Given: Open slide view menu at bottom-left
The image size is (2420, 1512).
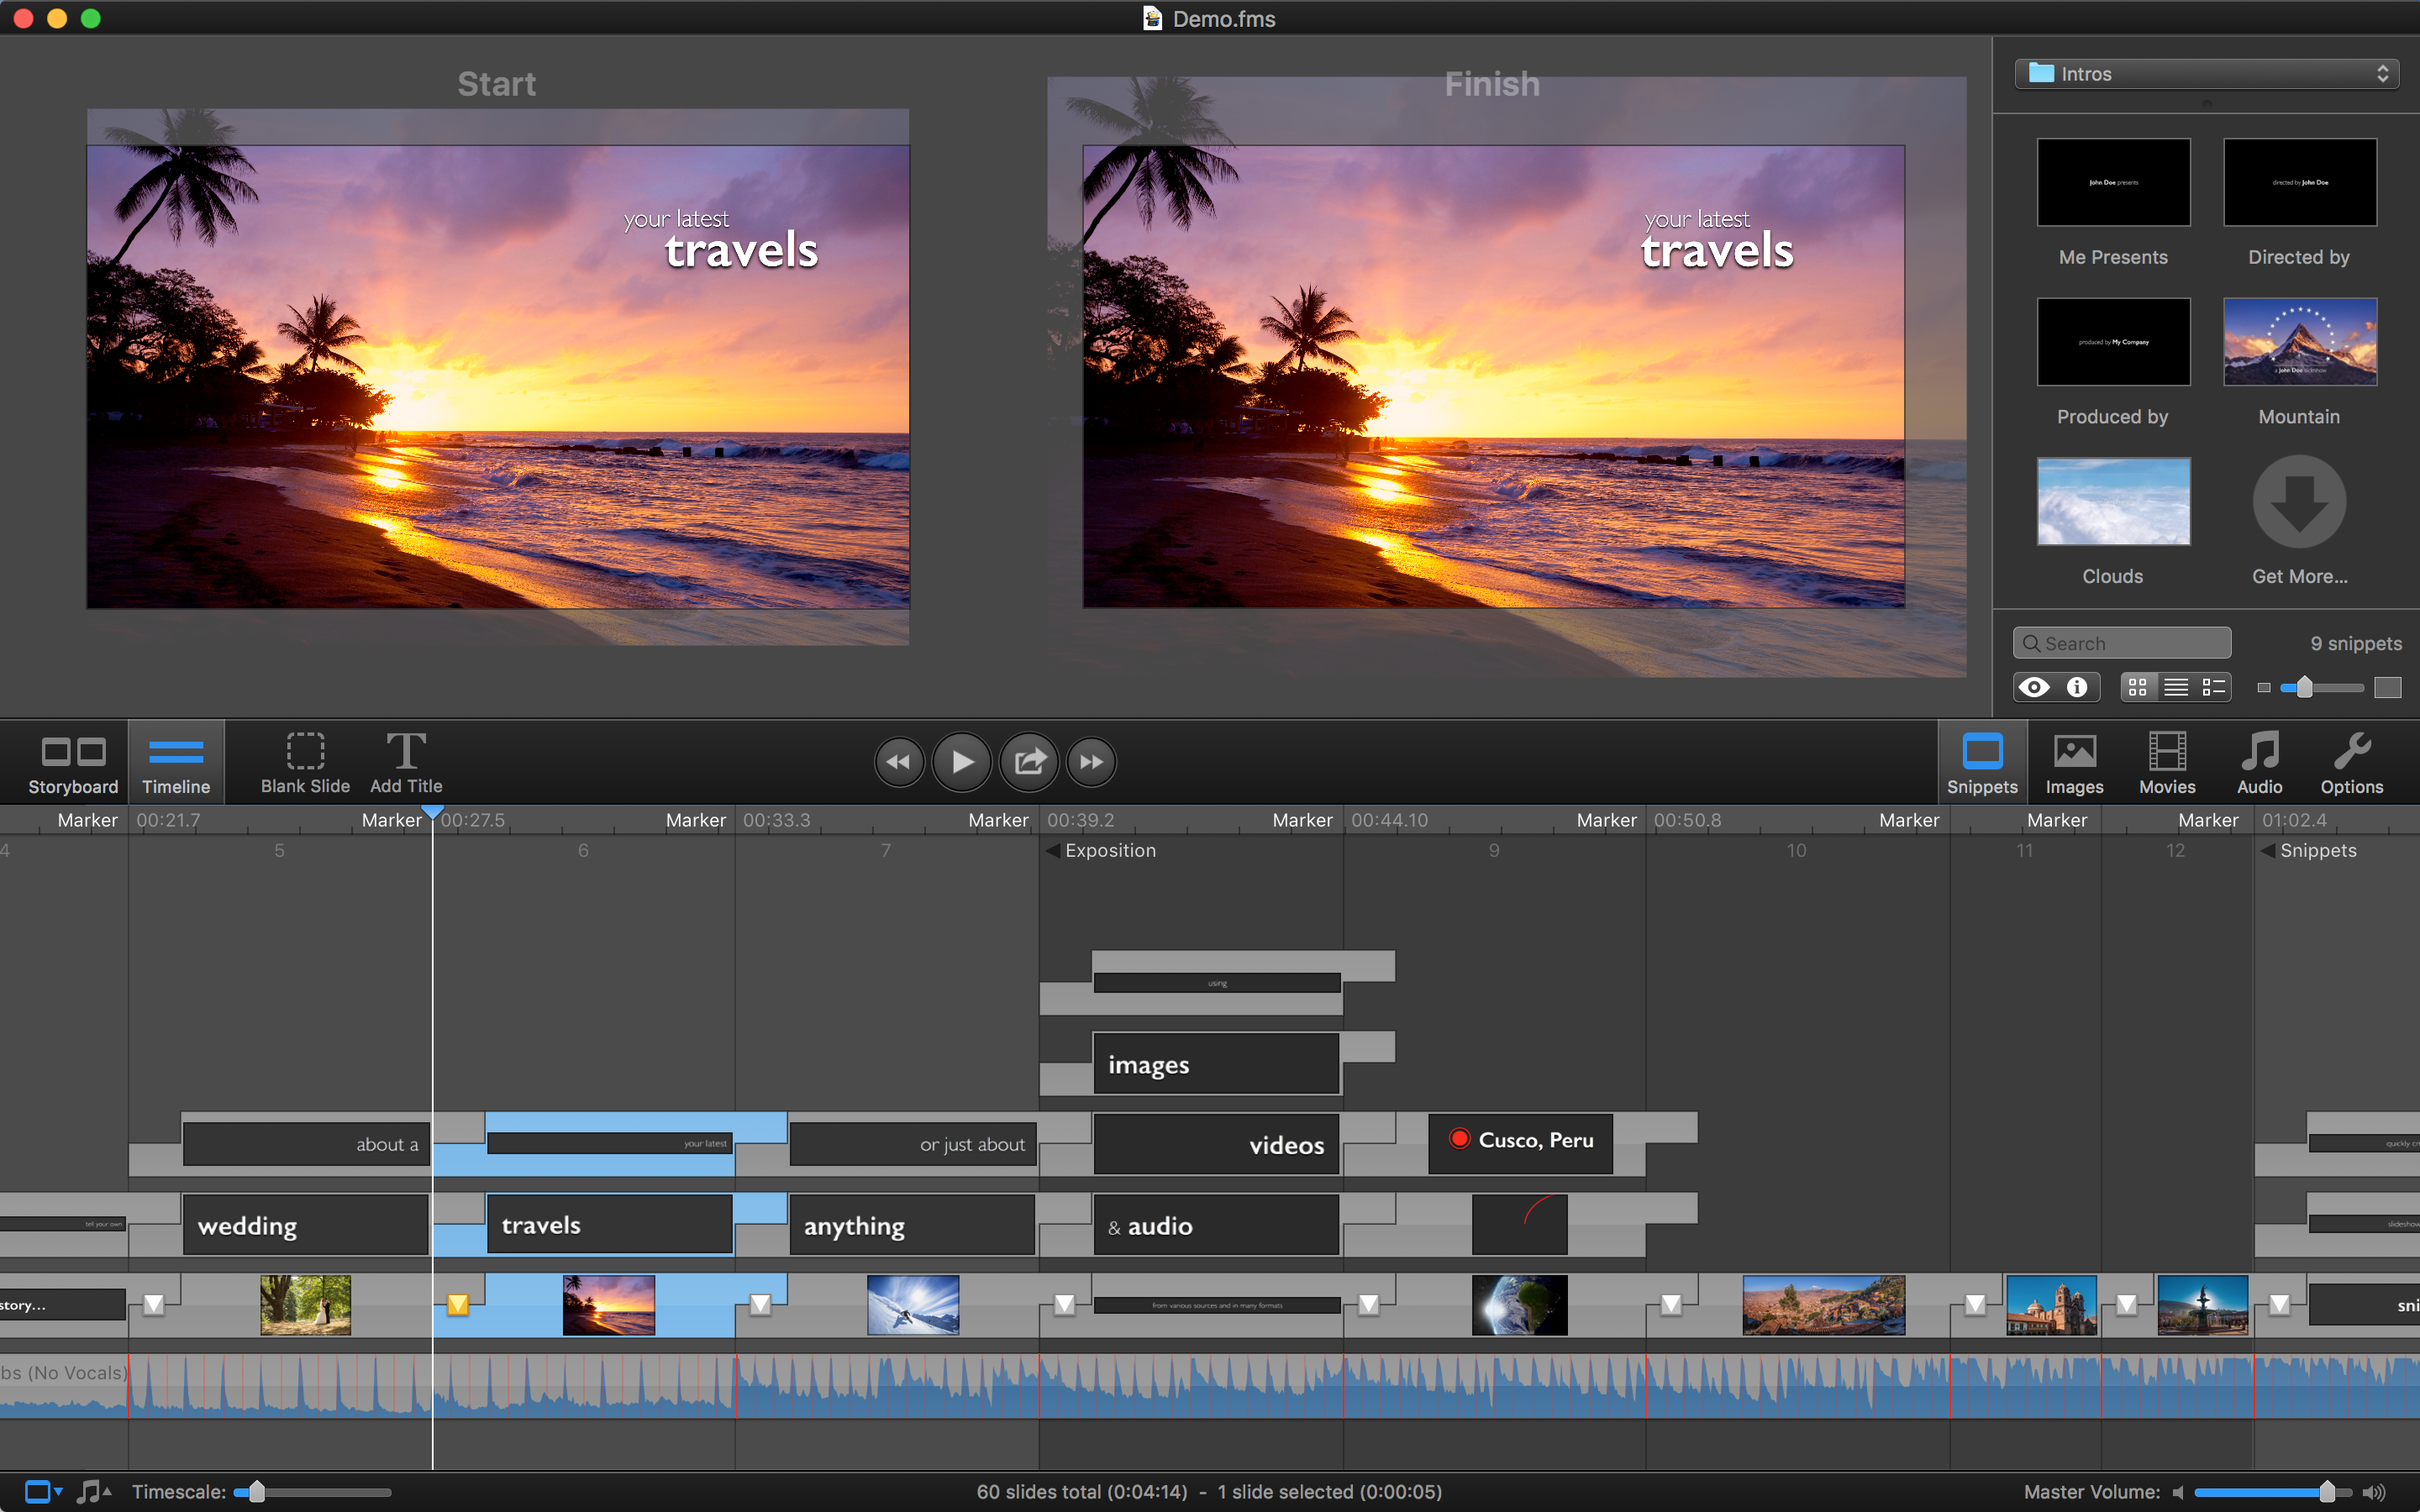Looking at the screenshot, I should click(43, 1491).
